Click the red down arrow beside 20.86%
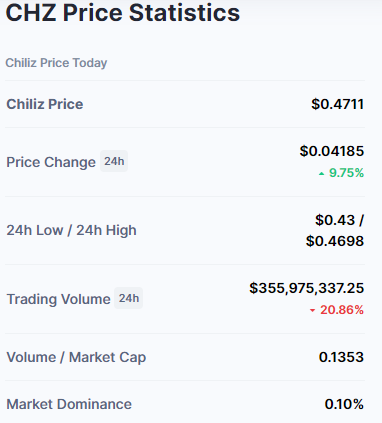The width and height of the screenshot is (382, 423). pos(312,311)
